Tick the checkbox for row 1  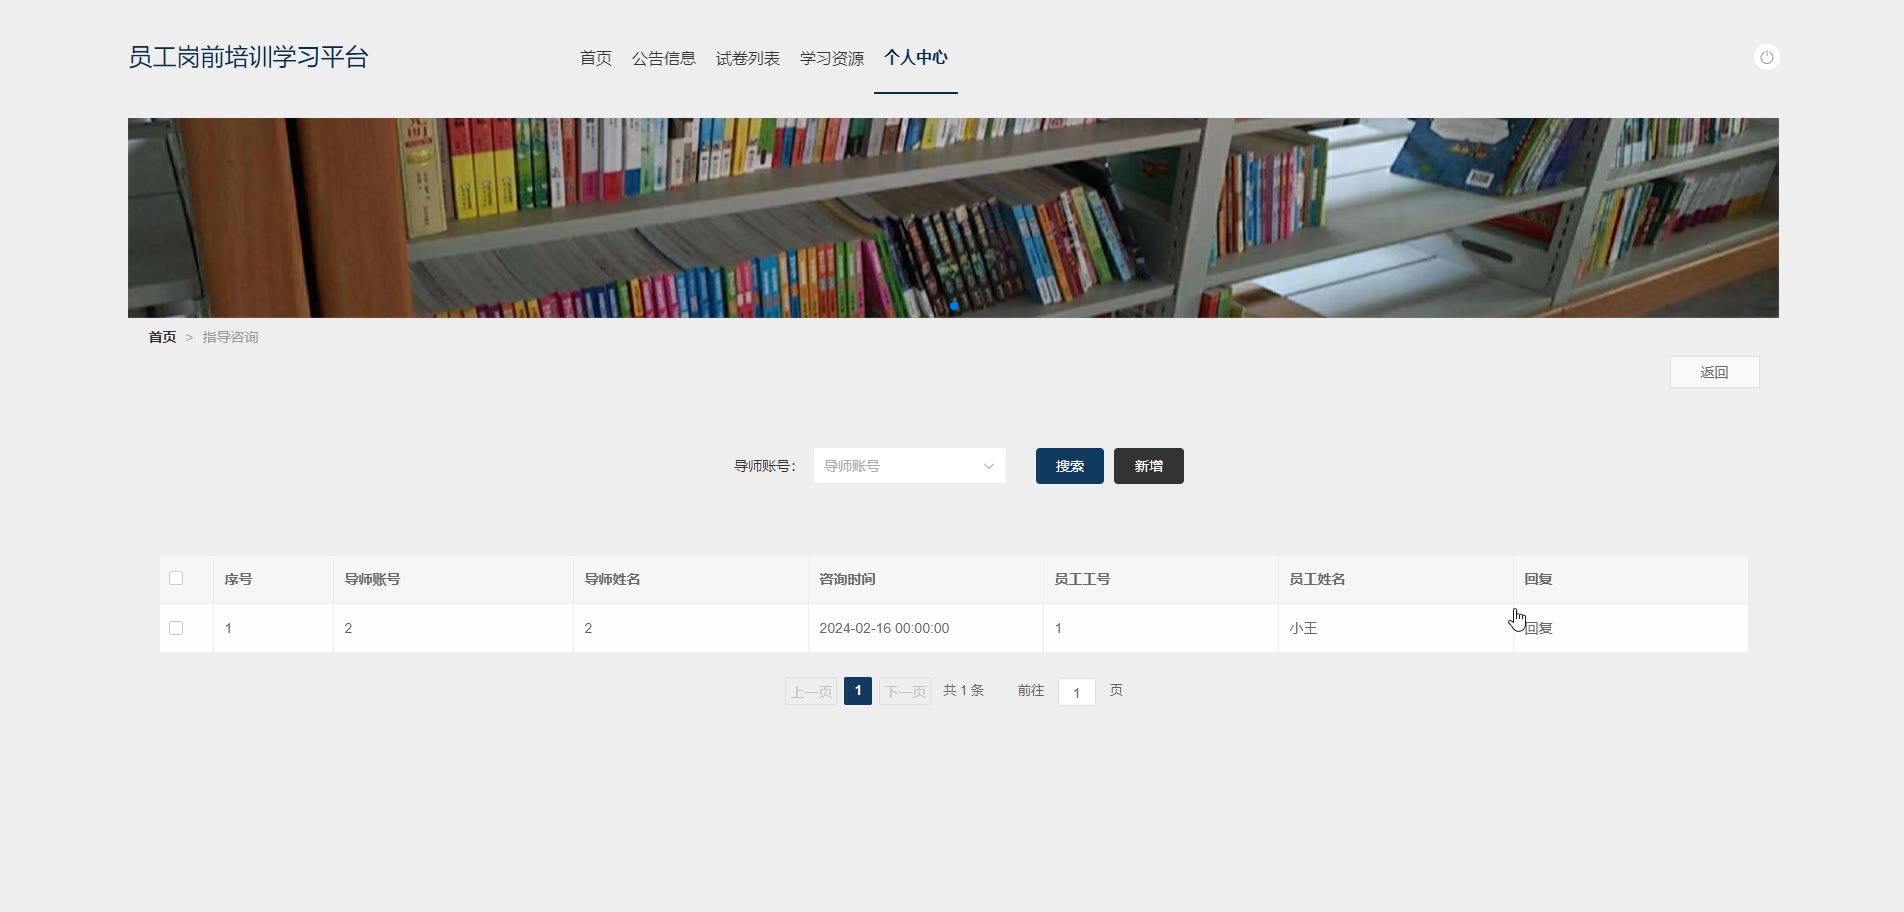pos(176,628)
